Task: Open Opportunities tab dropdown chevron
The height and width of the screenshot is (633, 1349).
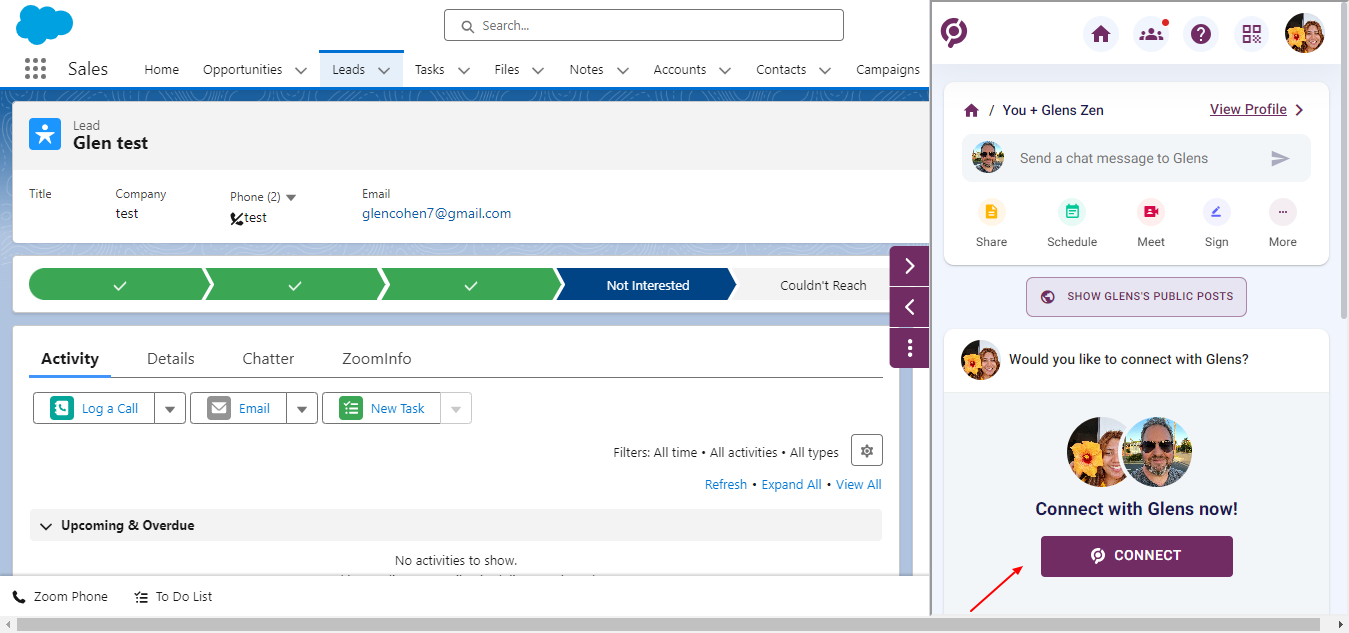Action: point(301,70)
